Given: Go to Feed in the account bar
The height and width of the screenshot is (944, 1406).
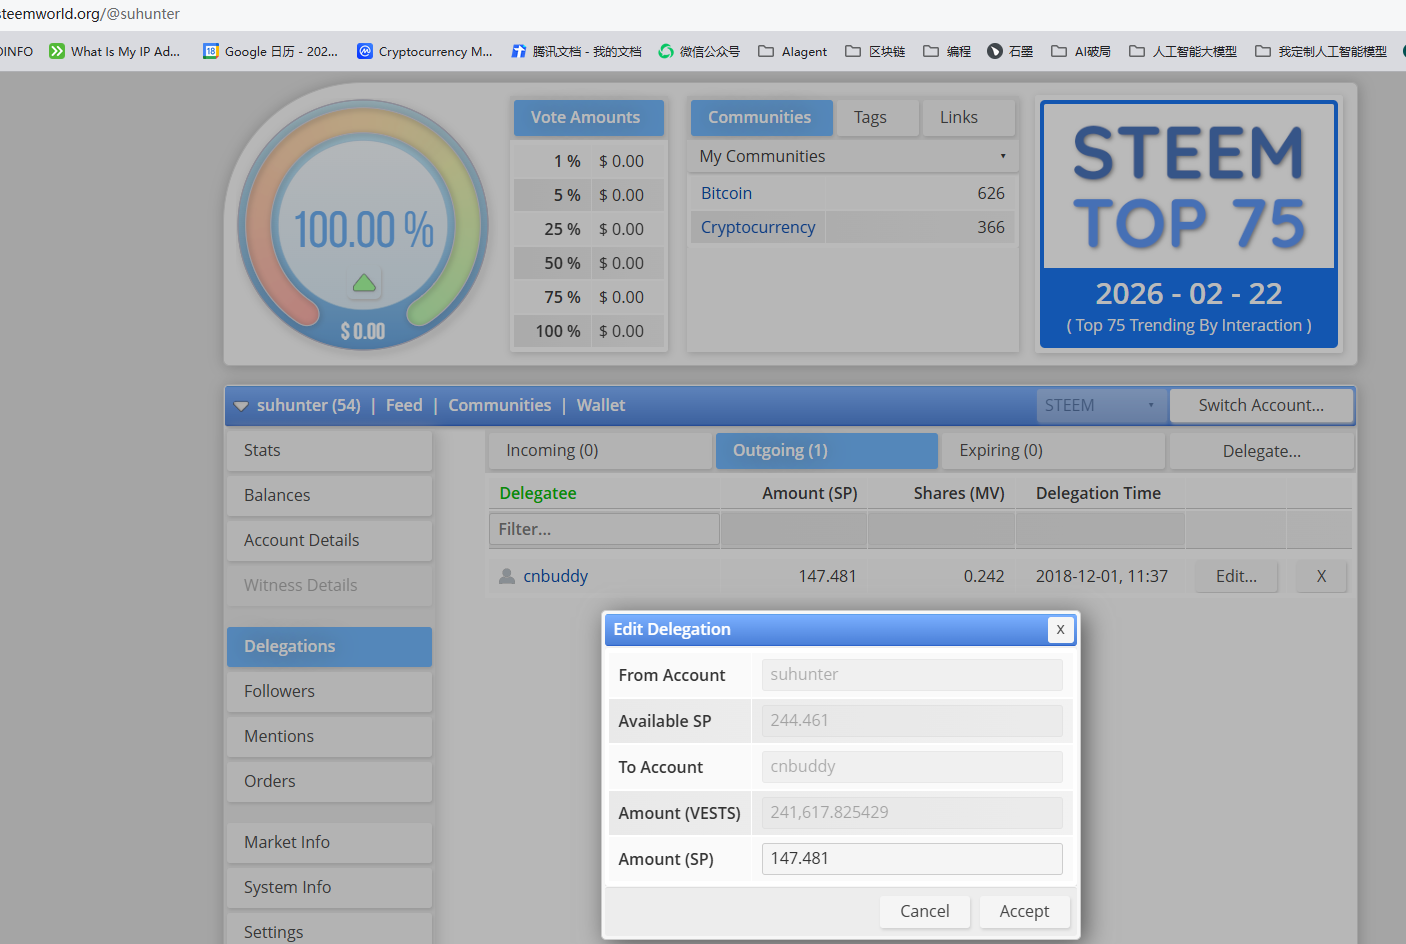Looking at the screenshot, I should click(x=404, y=405).
